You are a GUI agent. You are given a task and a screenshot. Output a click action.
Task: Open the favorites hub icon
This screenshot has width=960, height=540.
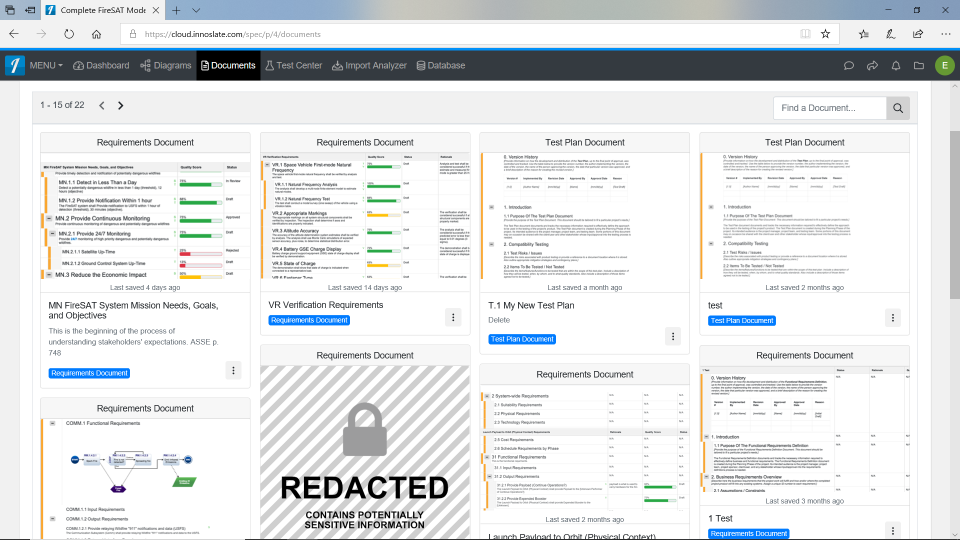(x=863, y=34)
